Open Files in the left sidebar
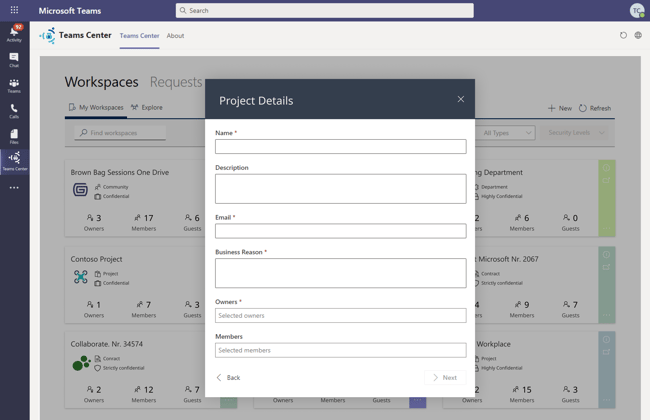Image resolution: width=650 pixels, height=420 pixels. coord(14,136)
